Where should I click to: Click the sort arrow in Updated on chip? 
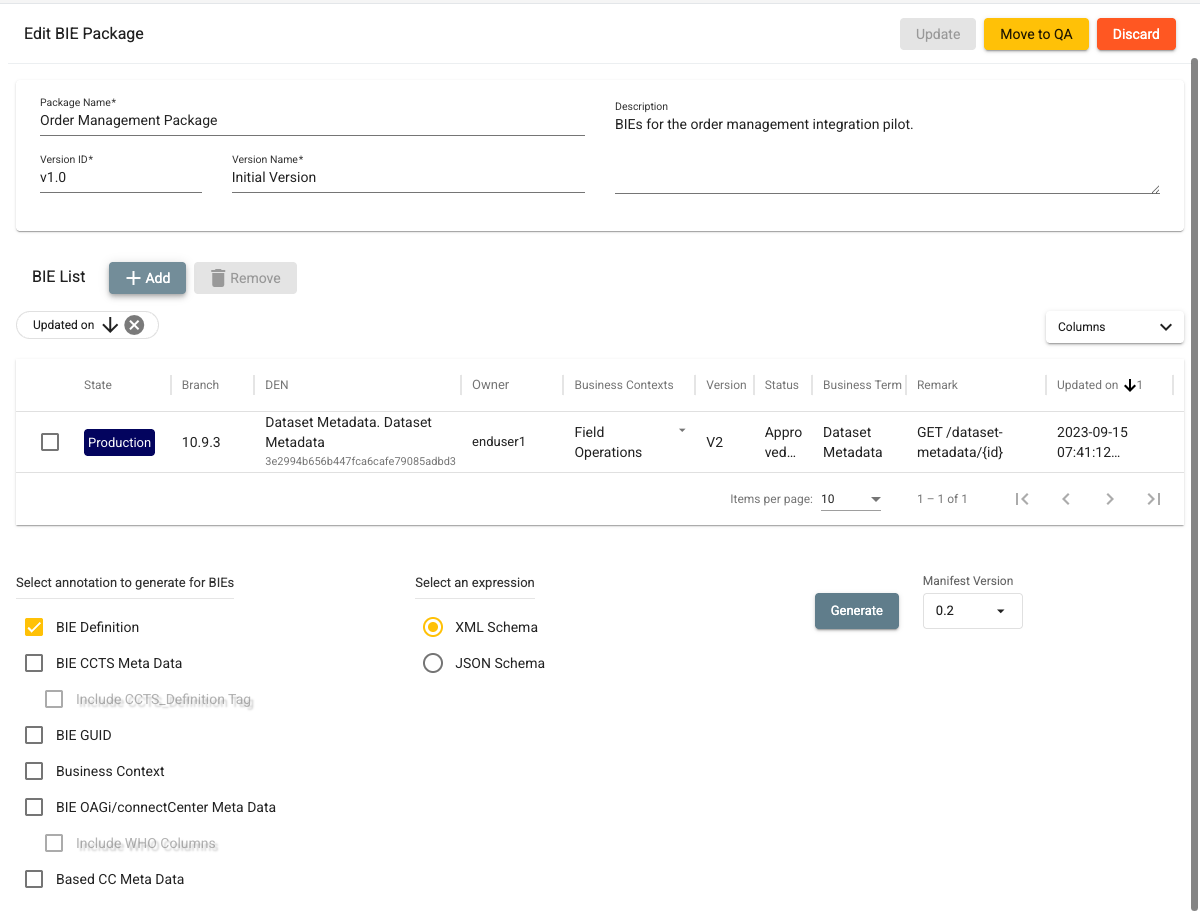[x=110, y=325]
